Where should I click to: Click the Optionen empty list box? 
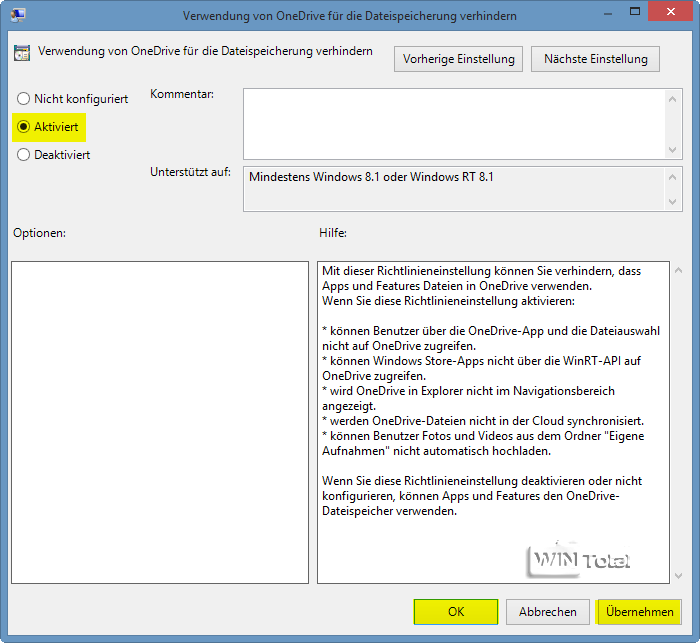coord(160,422)
